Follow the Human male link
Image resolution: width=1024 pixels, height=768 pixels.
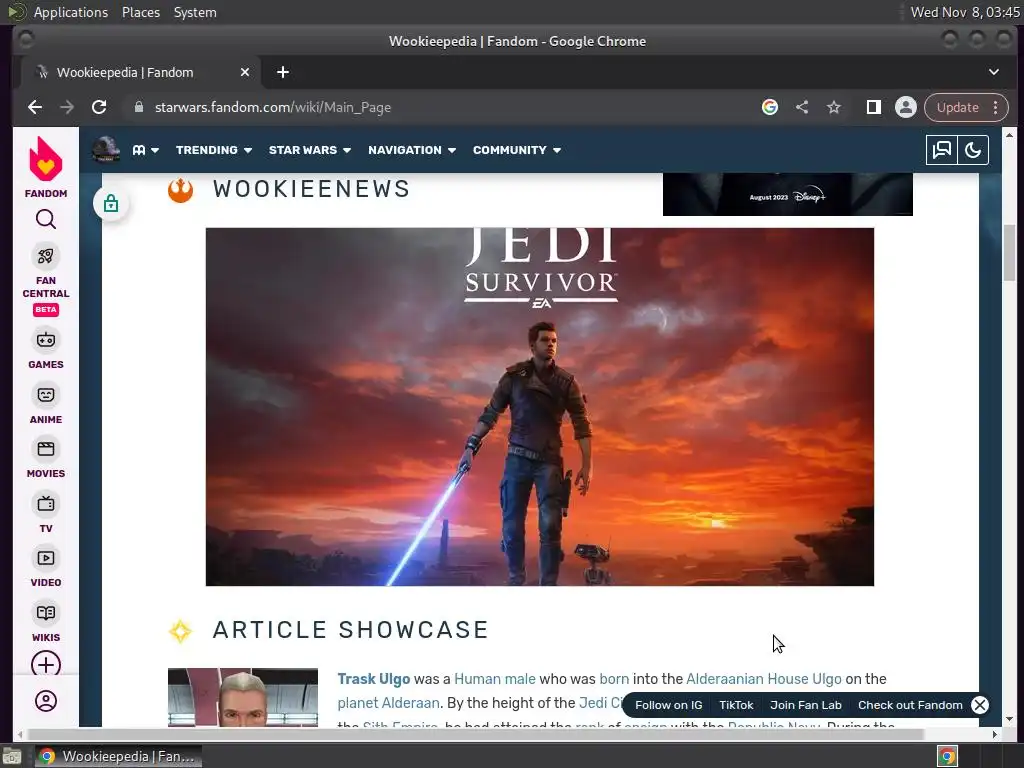coord(494,679)
